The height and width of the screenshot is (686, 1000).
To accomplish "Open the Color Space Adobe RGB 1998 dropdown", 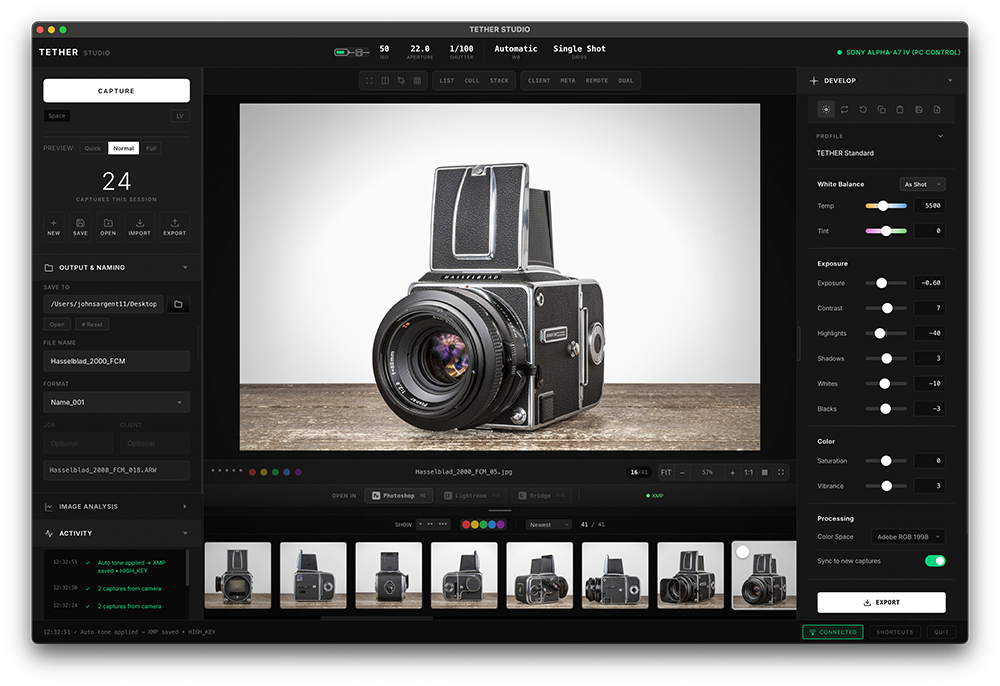I will point(908,537).
